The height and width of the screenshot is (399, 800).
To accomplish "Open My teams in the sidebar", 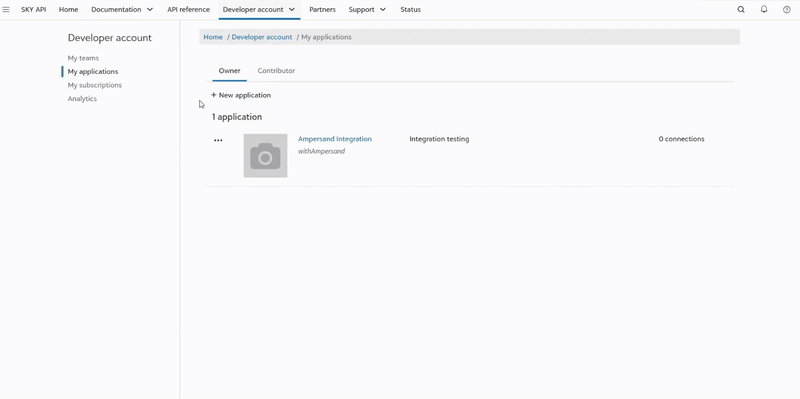I will click(x=83, y=58).
